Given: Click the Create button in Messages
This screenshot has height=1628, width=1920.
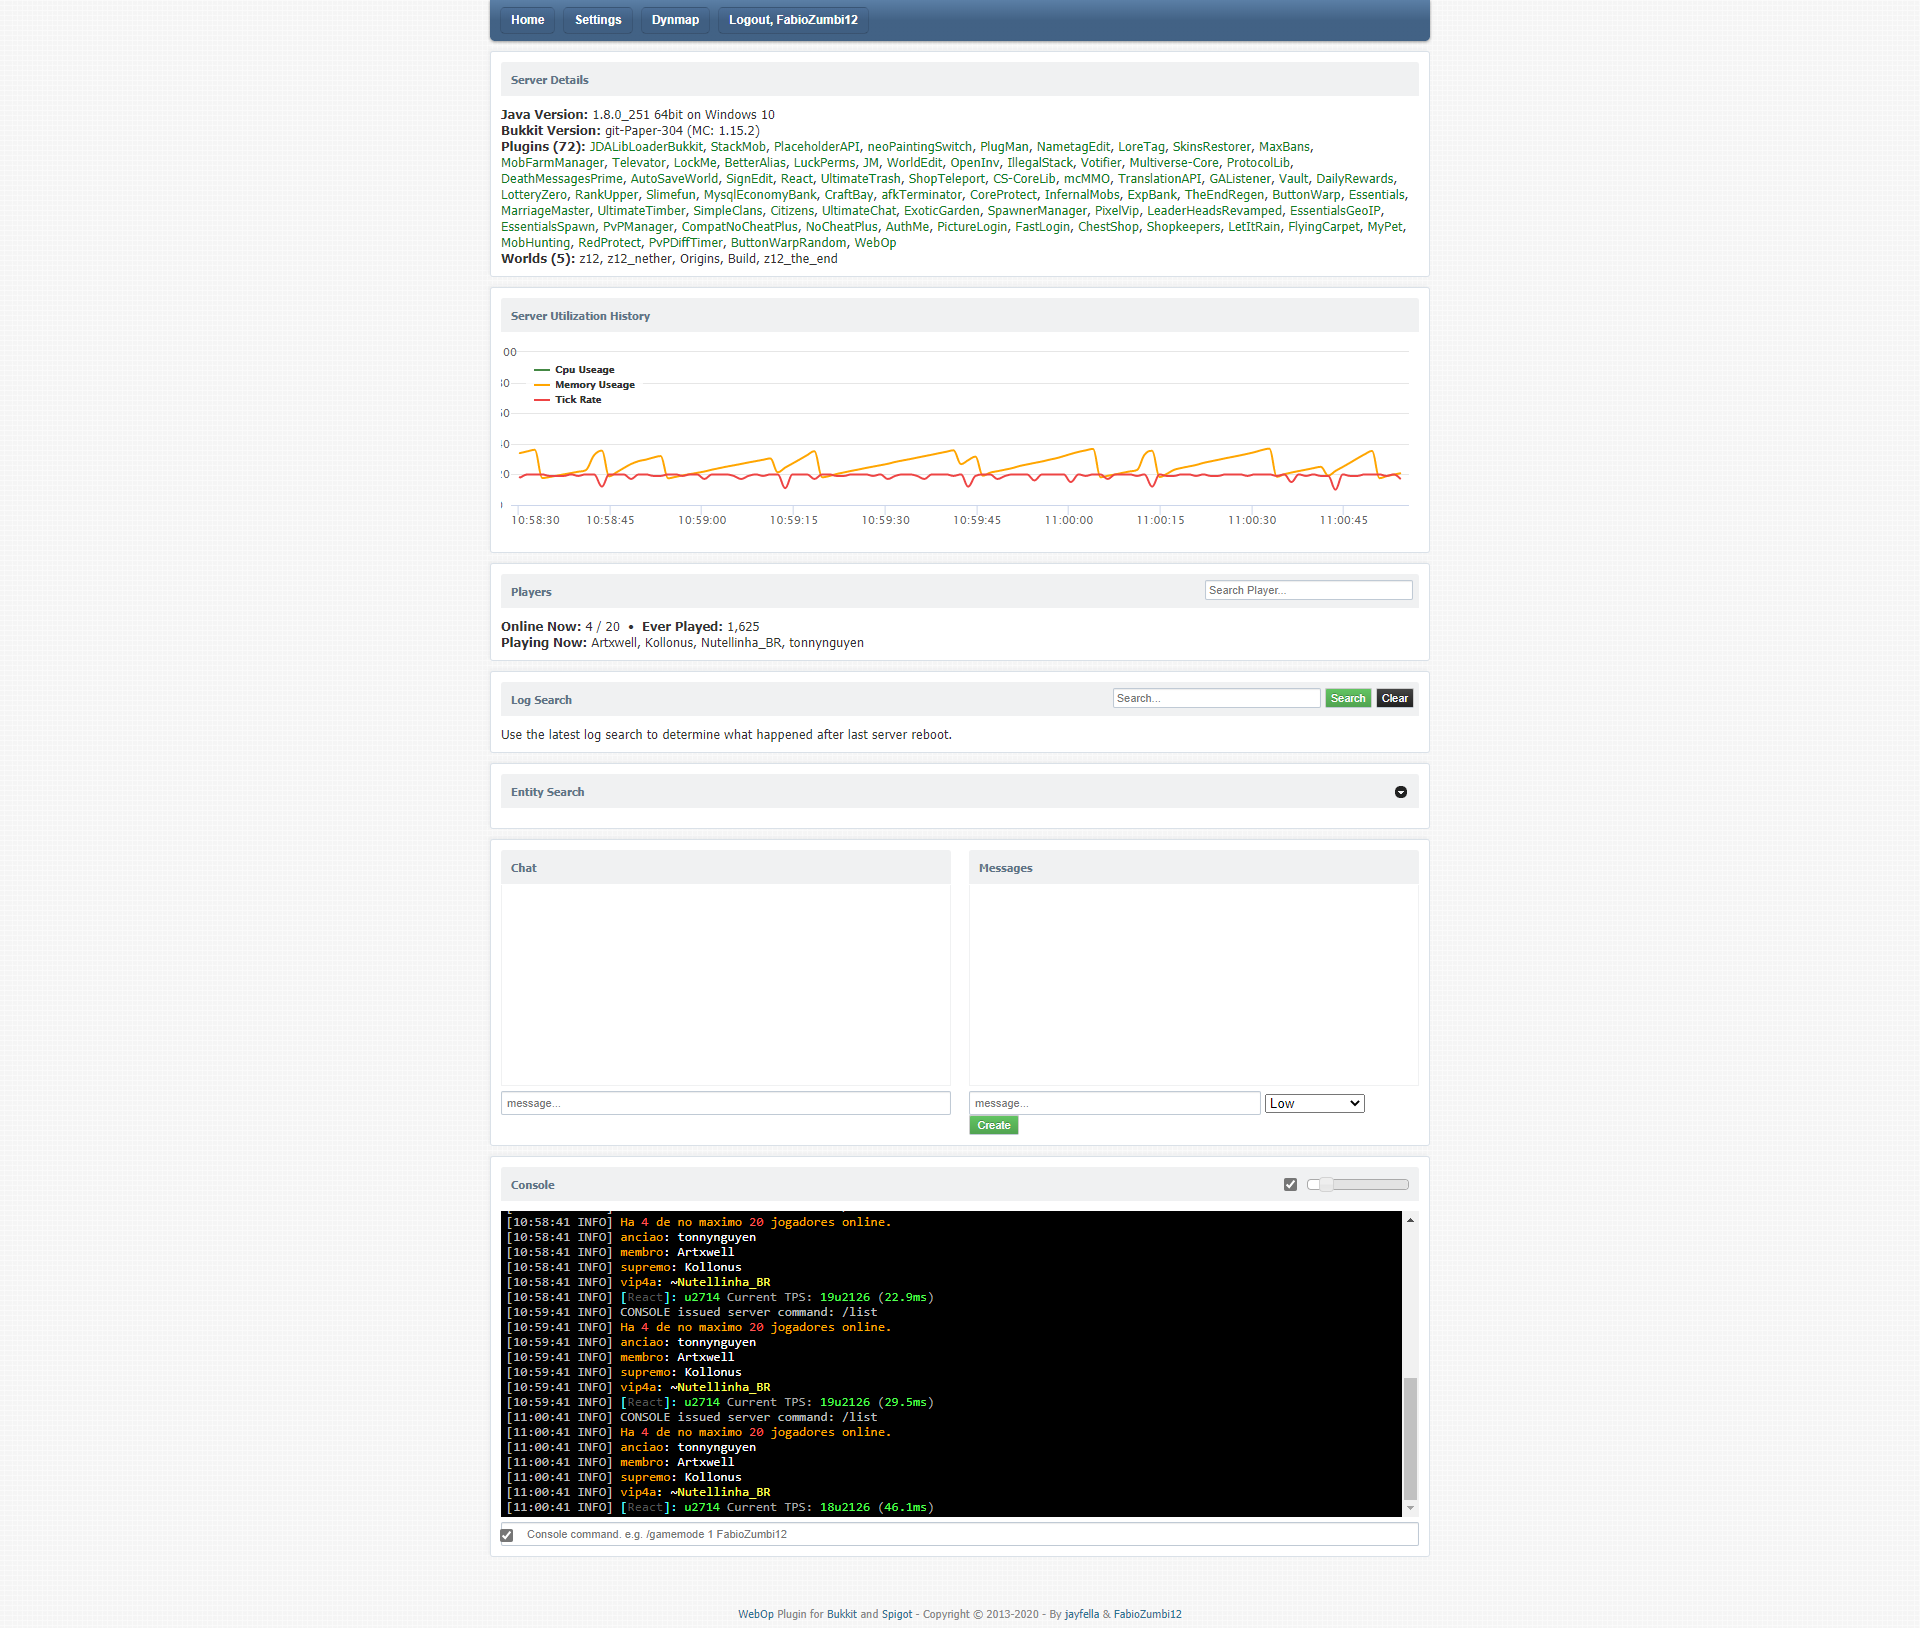Looking at the screenshot, I should click(995, 1124).
